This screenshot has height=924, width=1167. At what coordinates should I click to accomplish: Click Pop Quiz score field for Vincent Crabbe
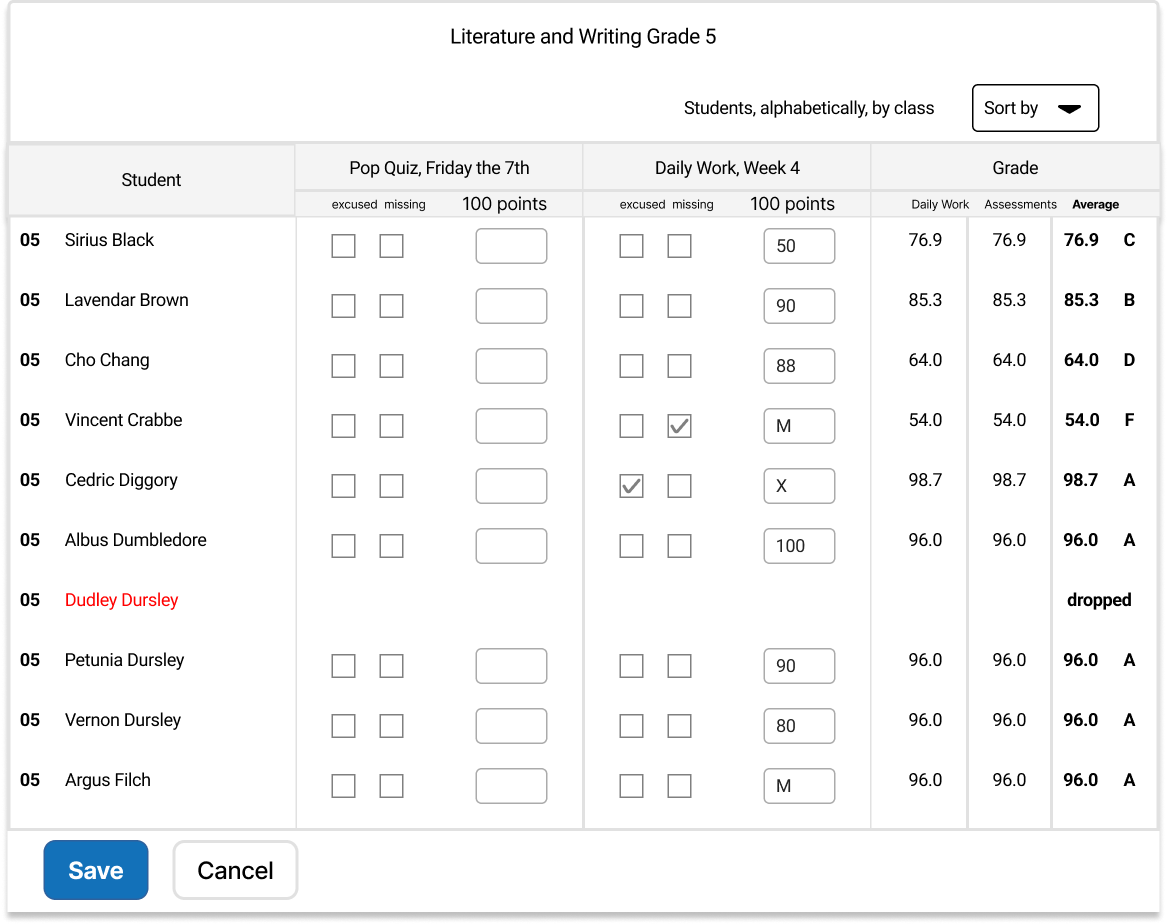pos(511,426)
